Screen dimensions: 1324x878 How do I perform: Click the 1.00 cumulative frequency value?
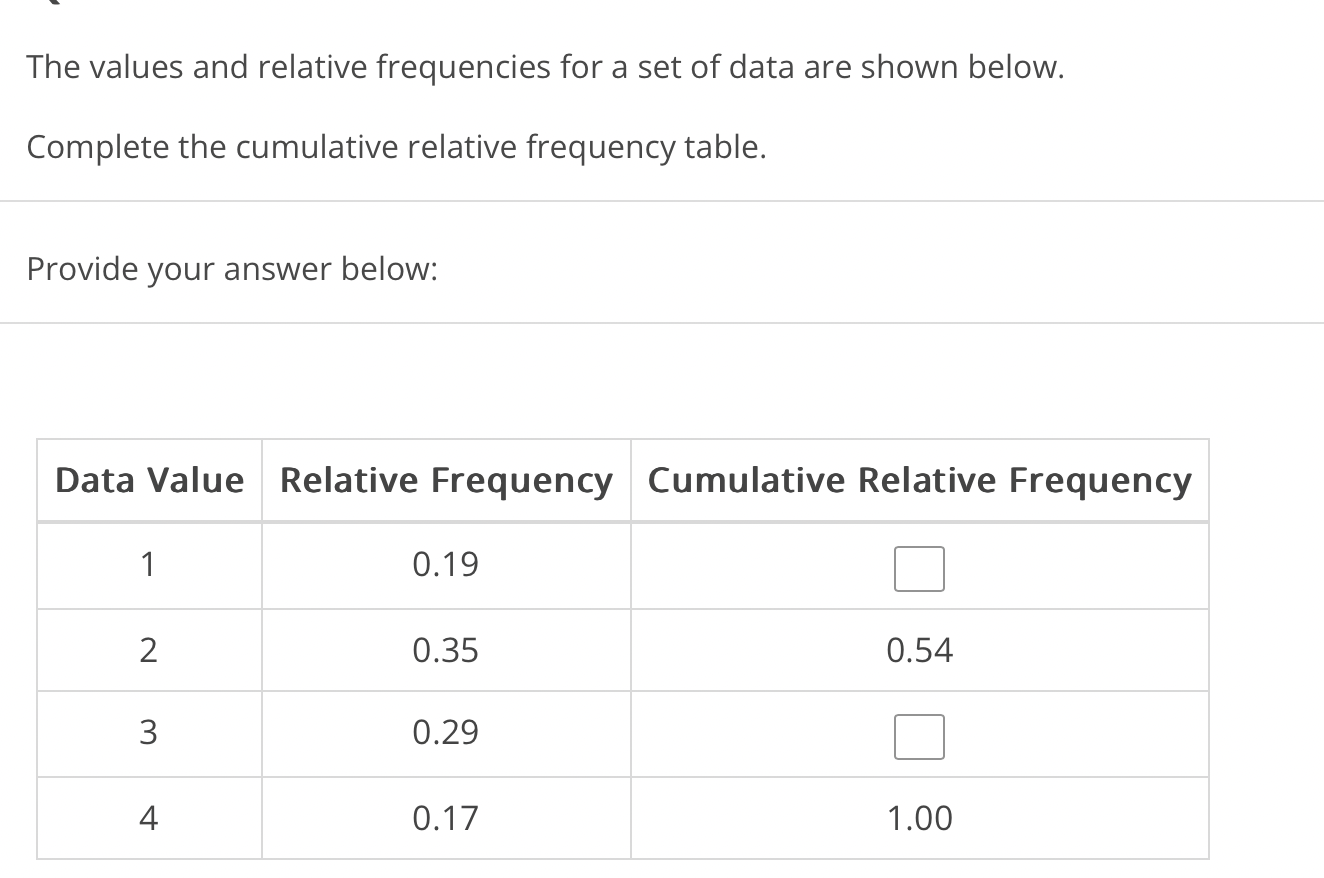[x=920, y=819]
